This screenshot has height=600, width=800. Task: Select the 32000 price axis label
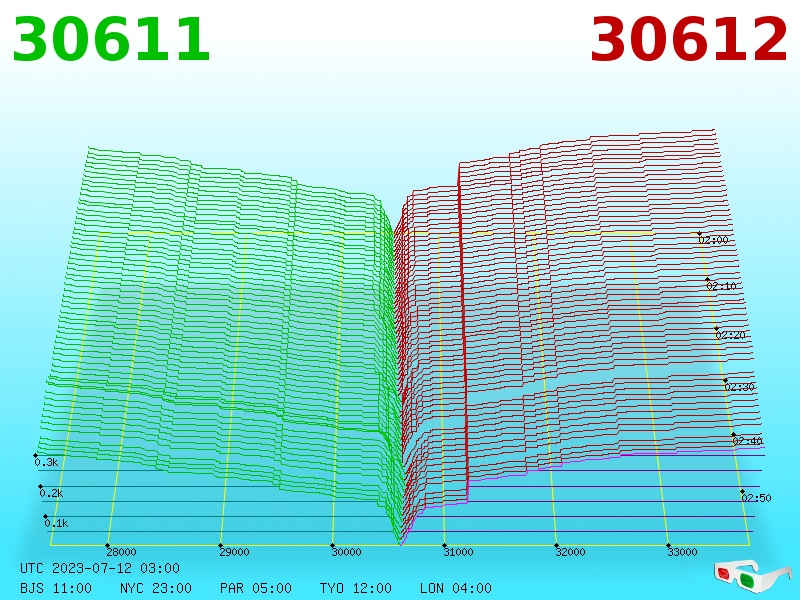click(570, 552)
